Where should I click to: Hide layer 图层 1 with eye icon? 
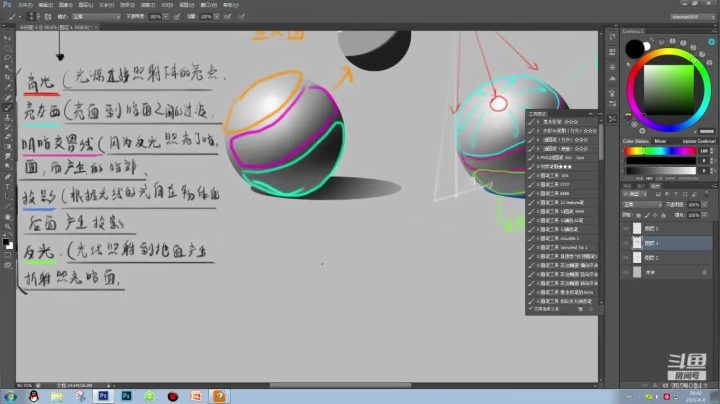click(625, 243)
